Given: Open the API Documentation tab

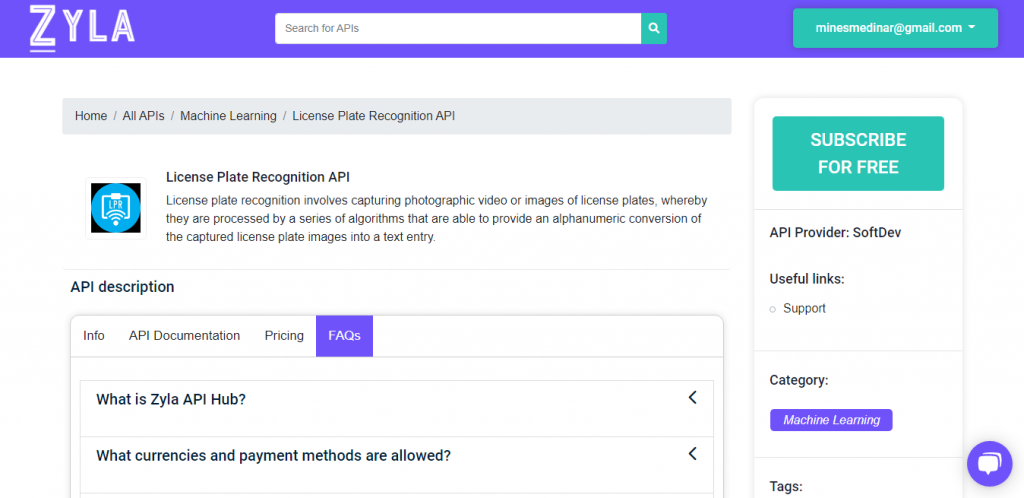Looking at the screenshot, I should pos(184,335).
